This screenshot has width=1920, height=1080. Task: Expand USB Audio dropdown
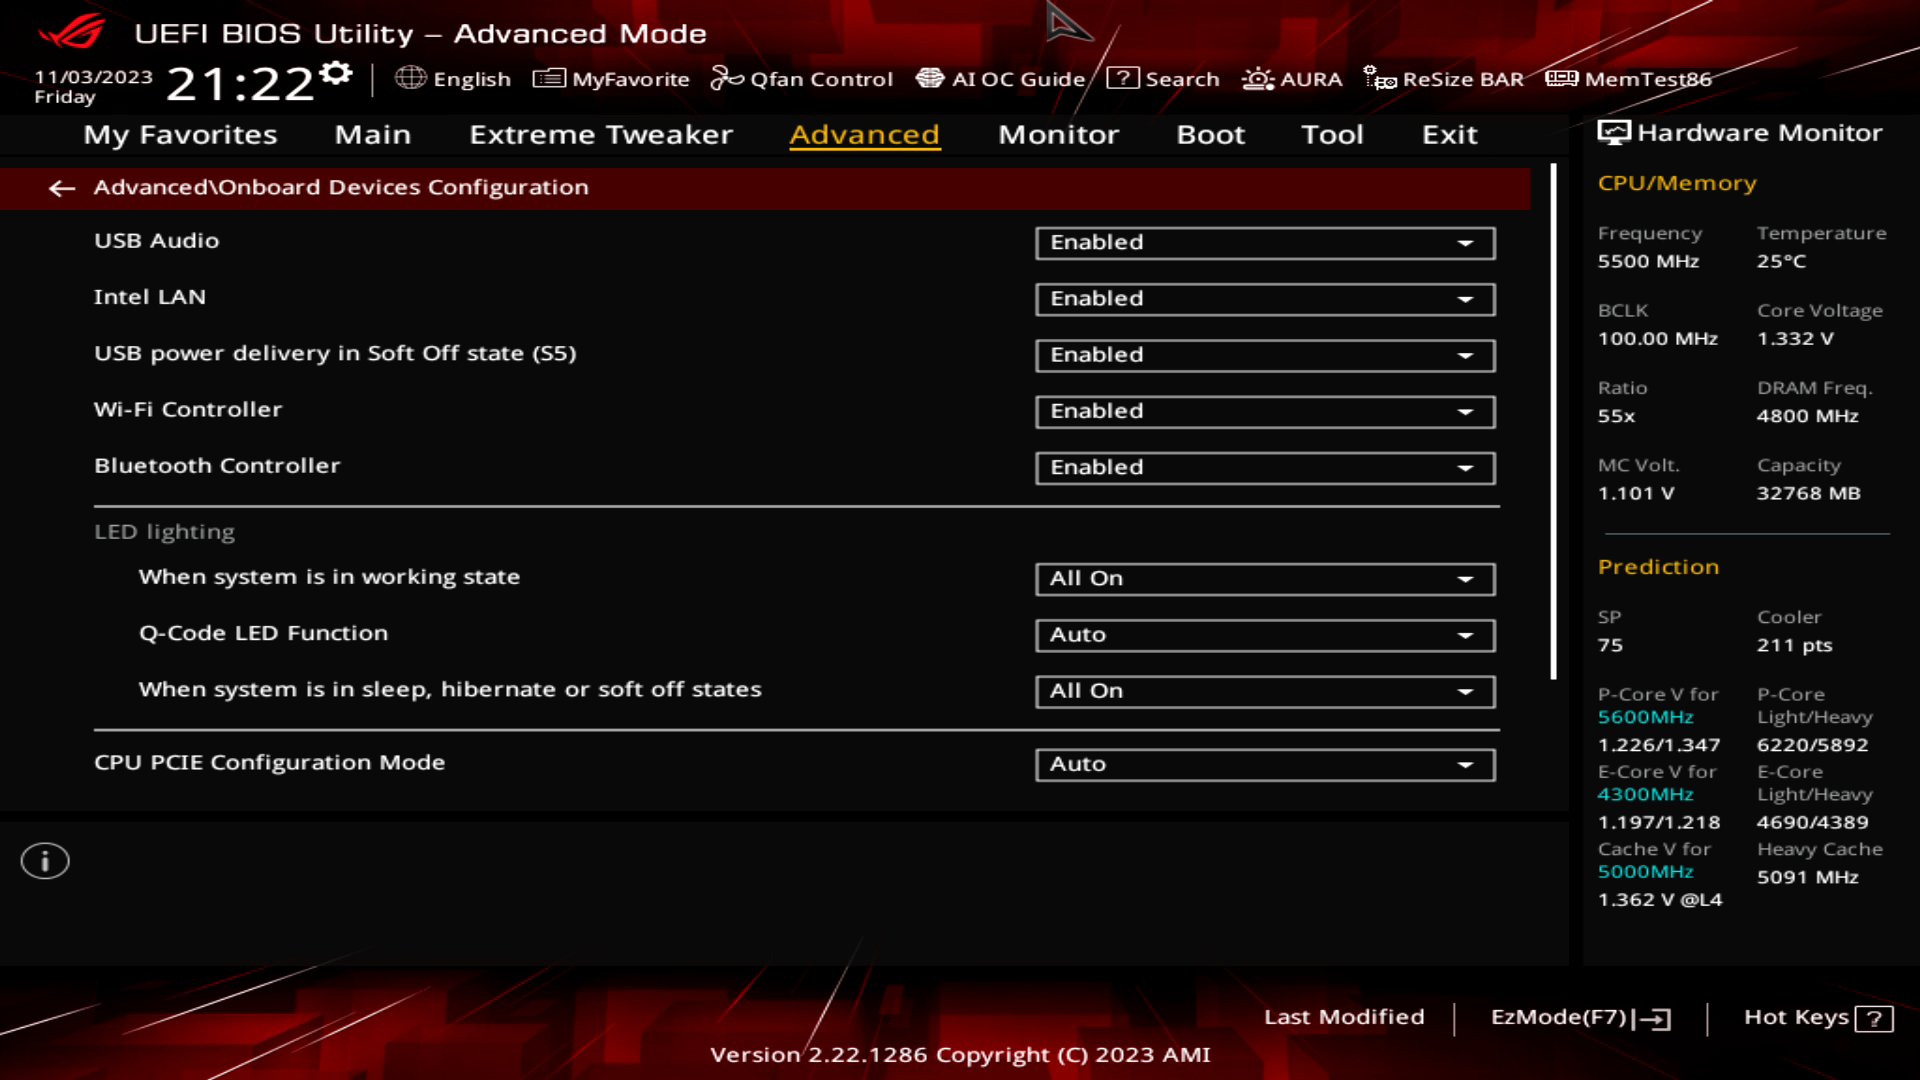1466,241
